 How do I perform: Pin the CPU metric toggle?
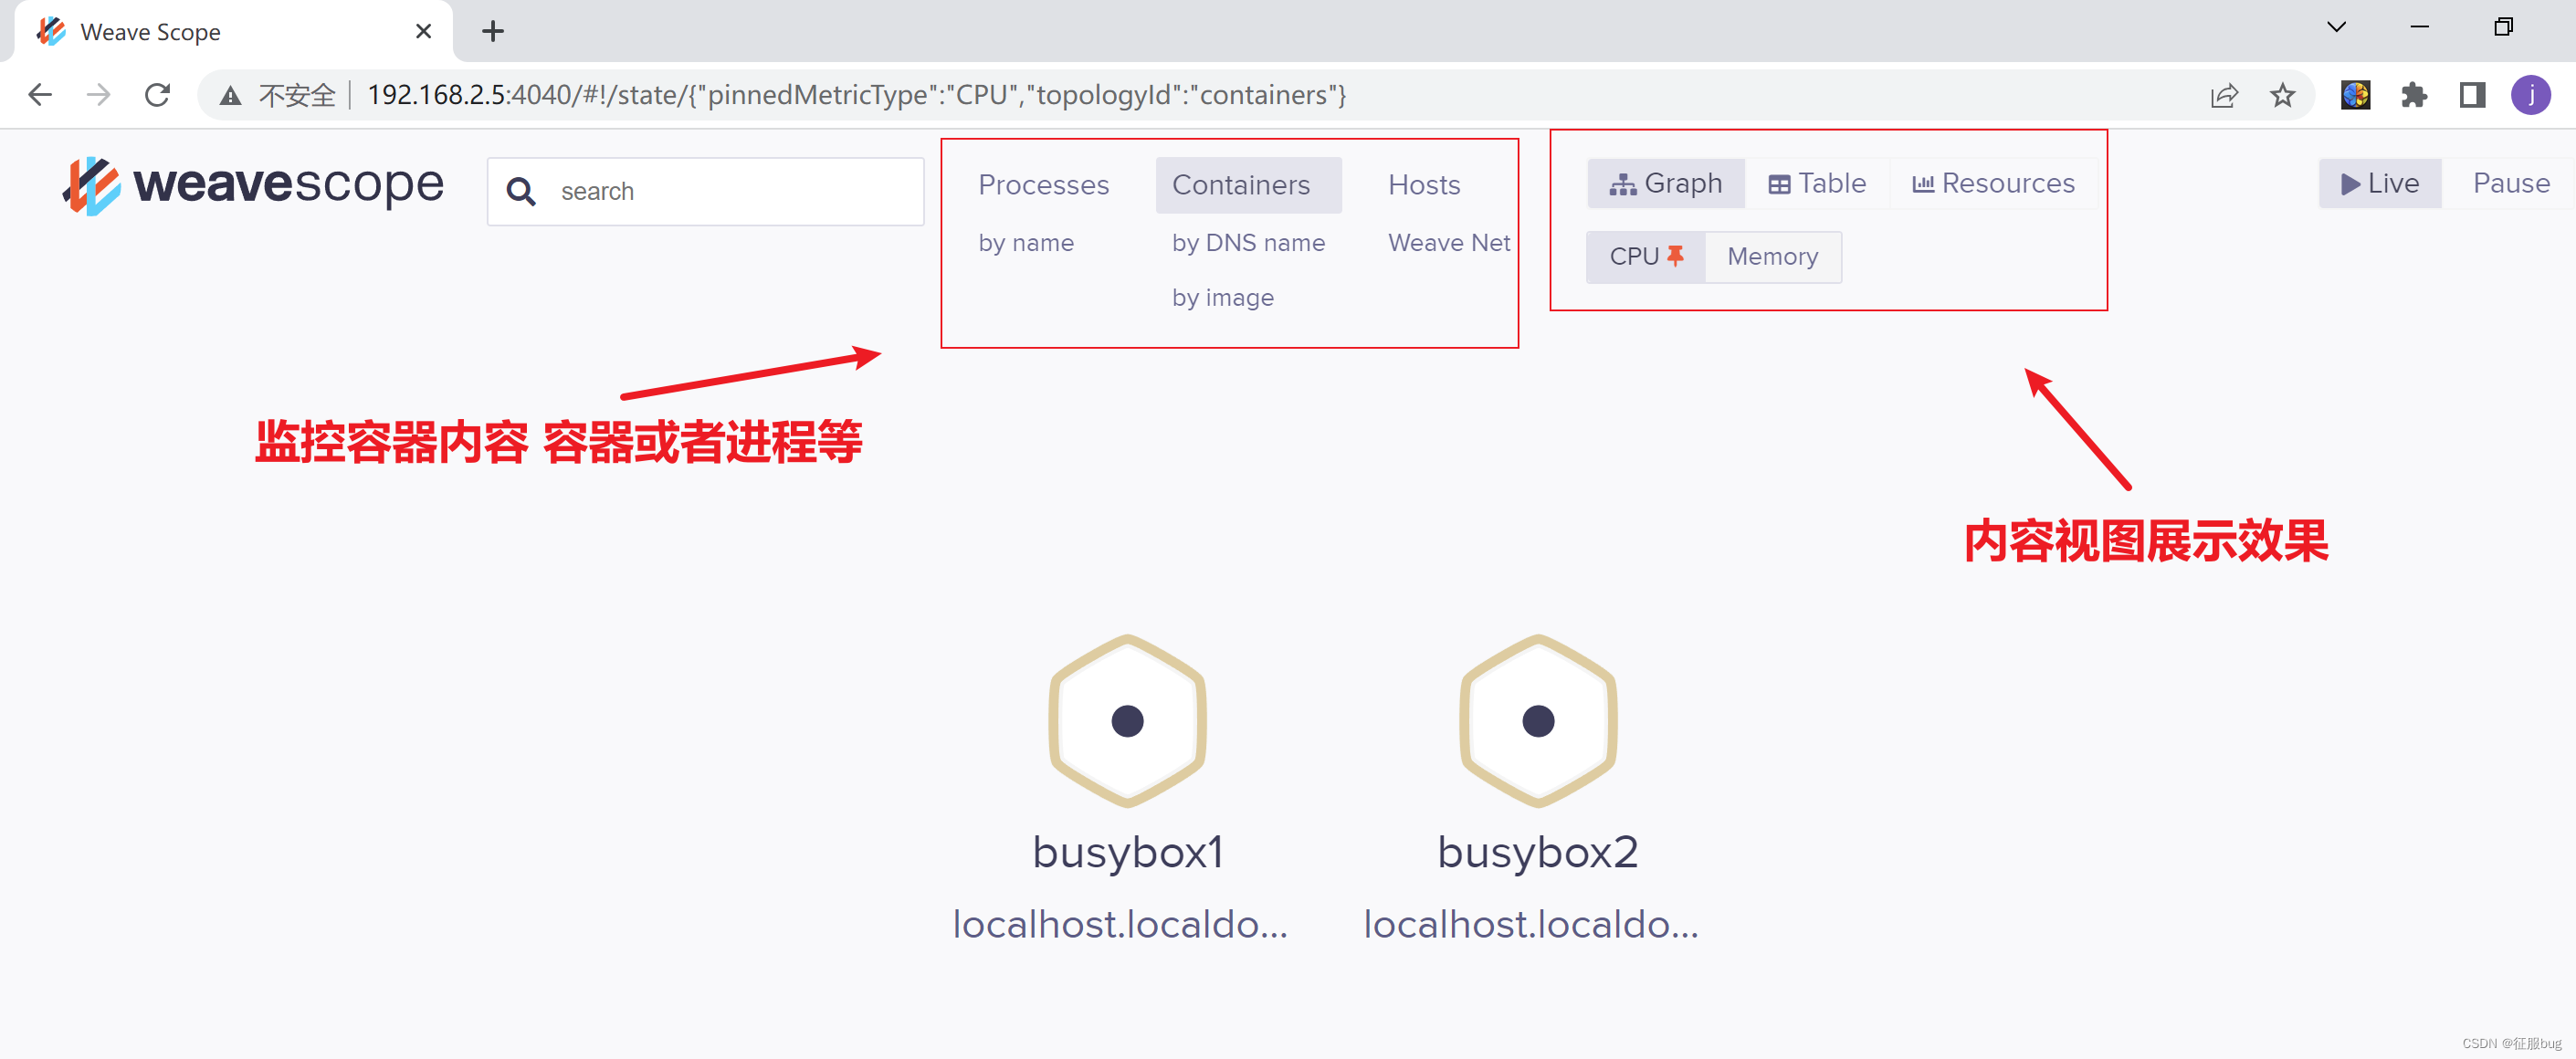click(1645, 257)
